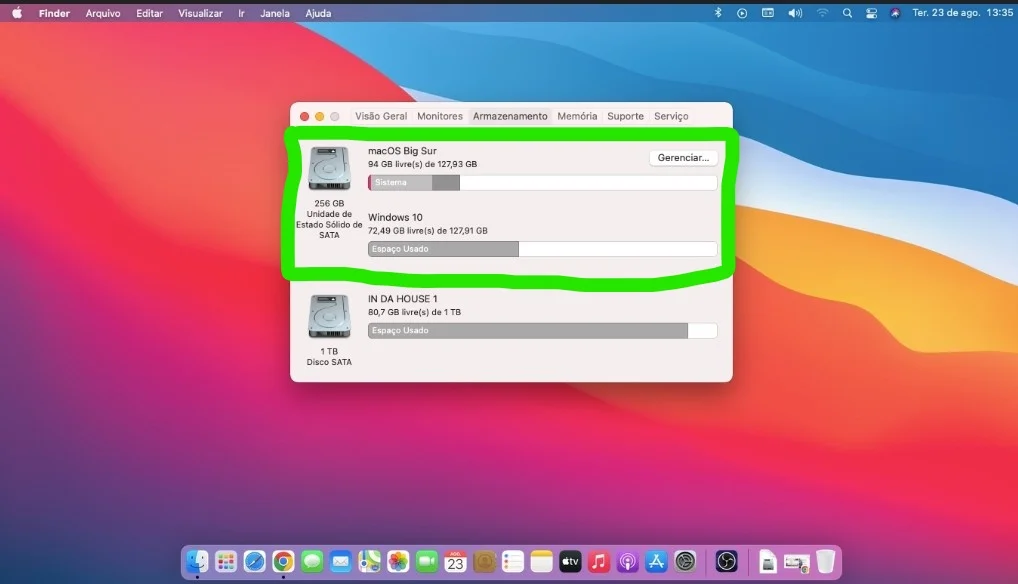This screenshot has width=1018, height=584.
Task: Minimize the window with yellow button
Action: pyautogui.click(x=319, y=116)
